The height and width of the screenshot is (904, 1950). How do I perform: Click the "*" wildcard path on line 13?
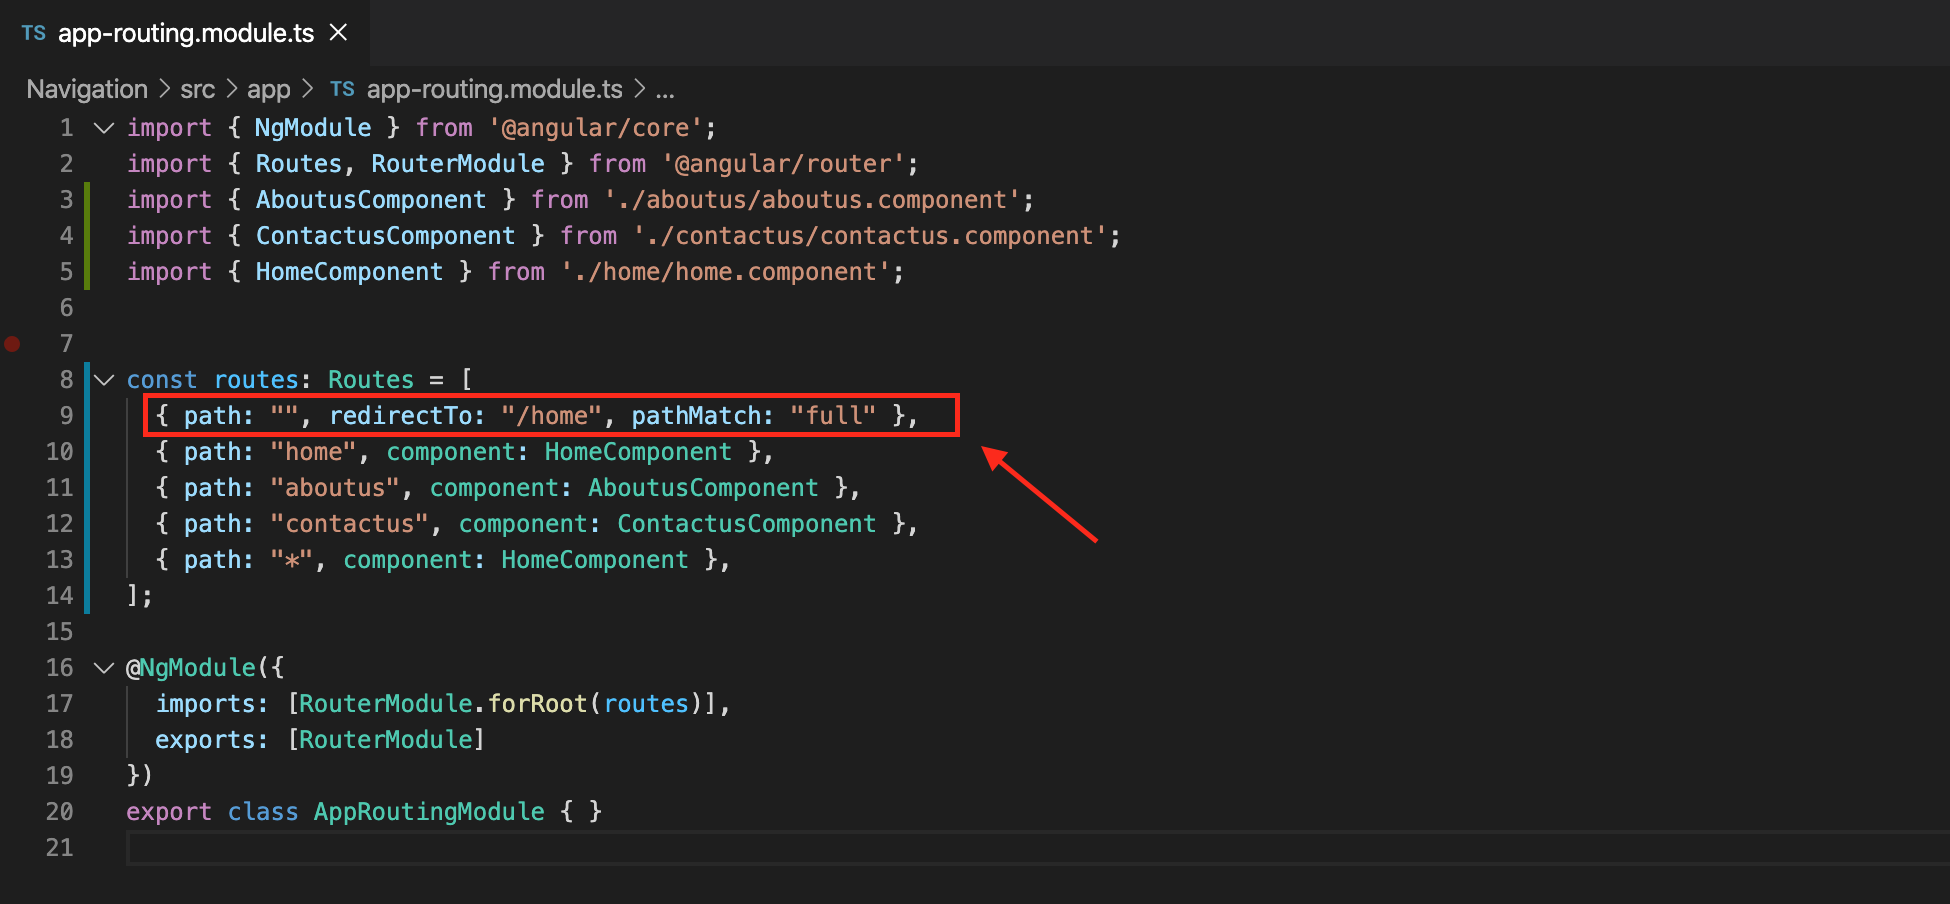coord(292,560)
